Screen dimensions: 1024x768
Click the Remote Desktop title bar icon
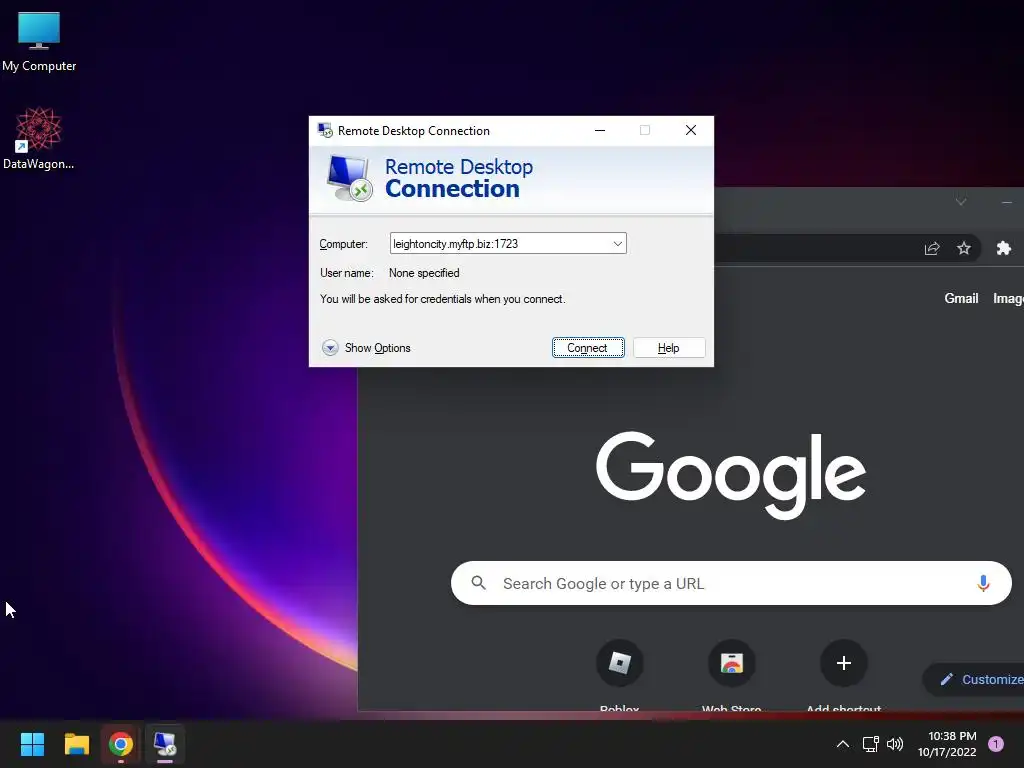coord(325,131)
